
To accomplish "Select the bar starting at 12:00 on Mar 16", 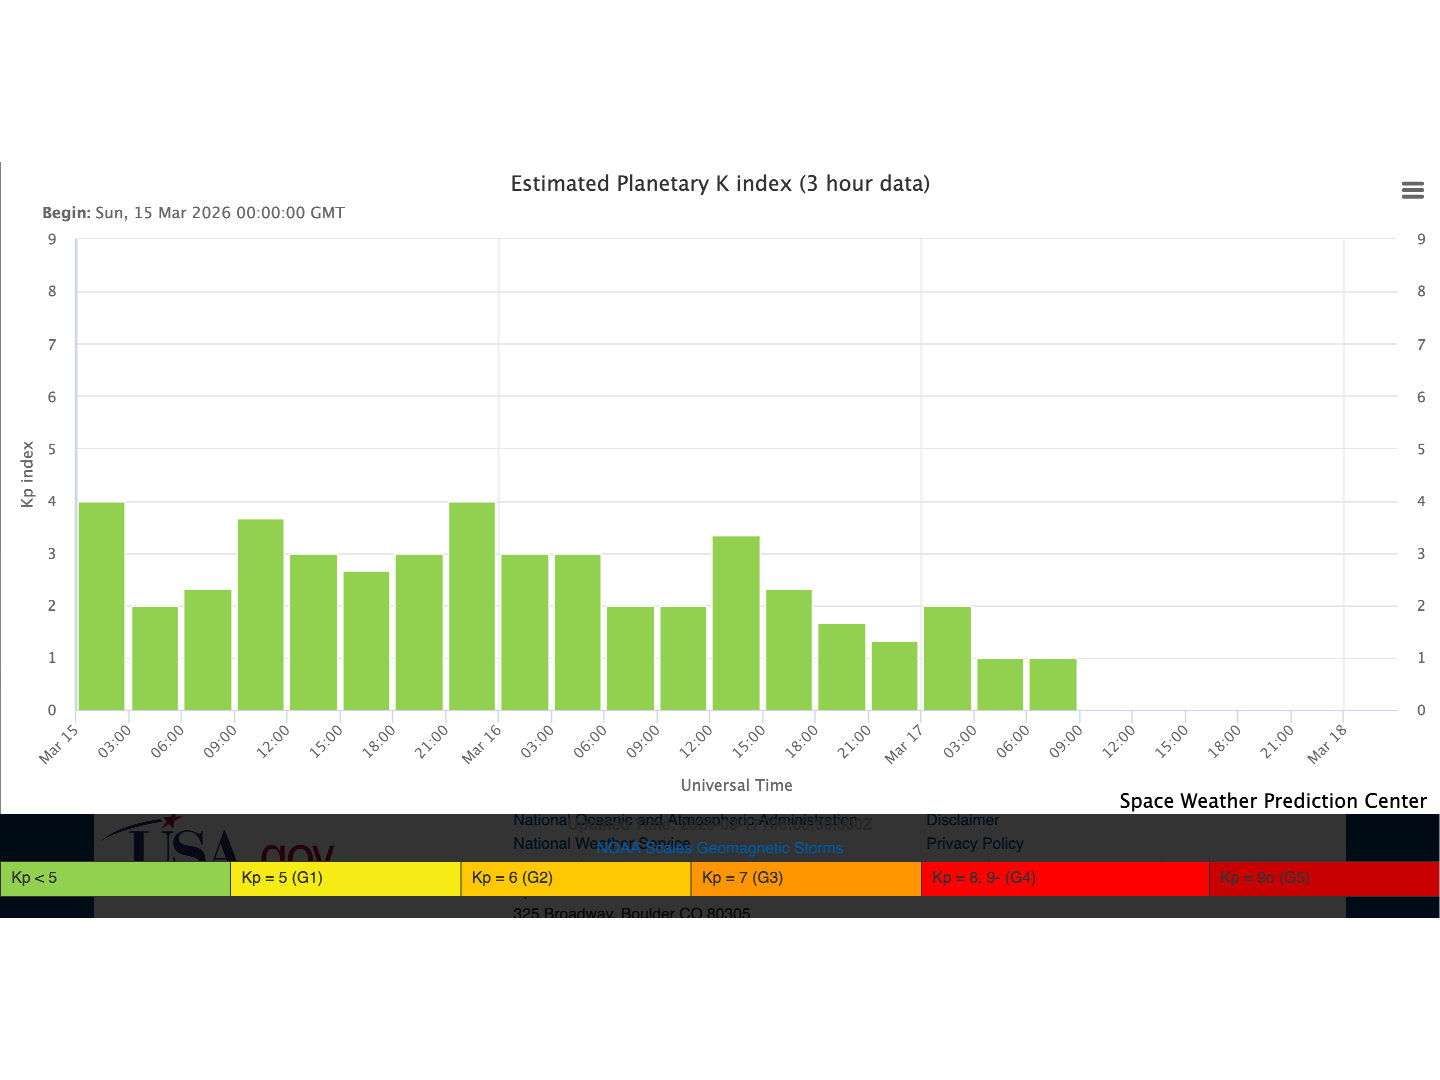I will (x=736, y=623).
